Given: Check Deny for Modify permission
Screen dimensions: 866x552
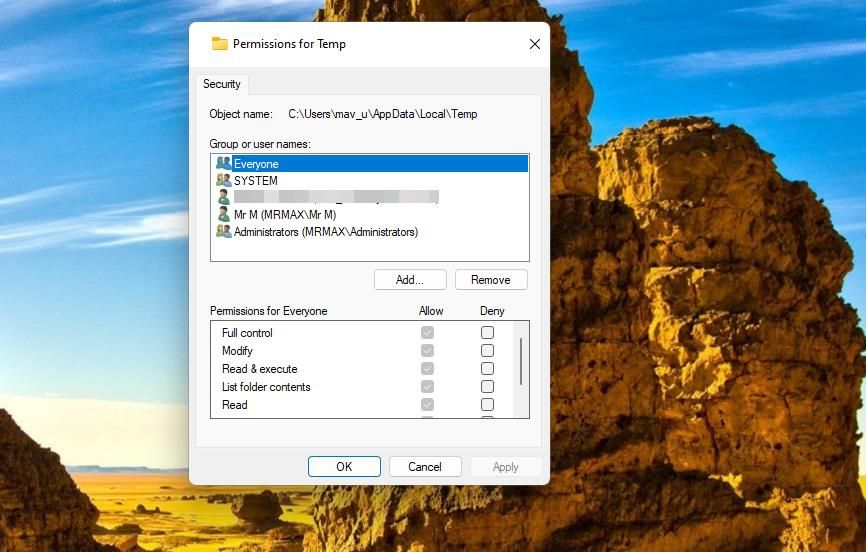Looking at the screenshot, I should [x=487, y=351].
